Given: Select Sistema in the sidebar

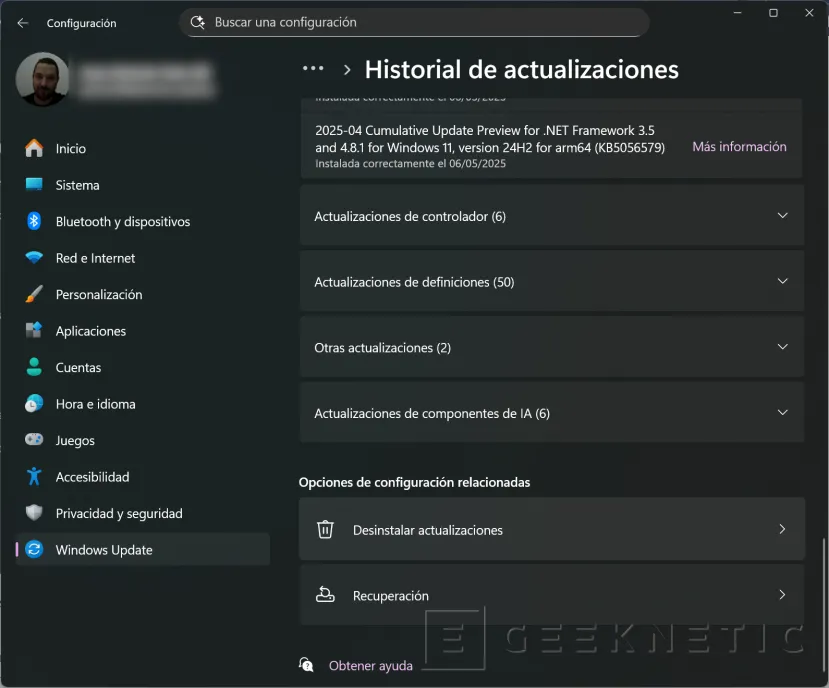Looking at the screenshot, I should (80, 185).
